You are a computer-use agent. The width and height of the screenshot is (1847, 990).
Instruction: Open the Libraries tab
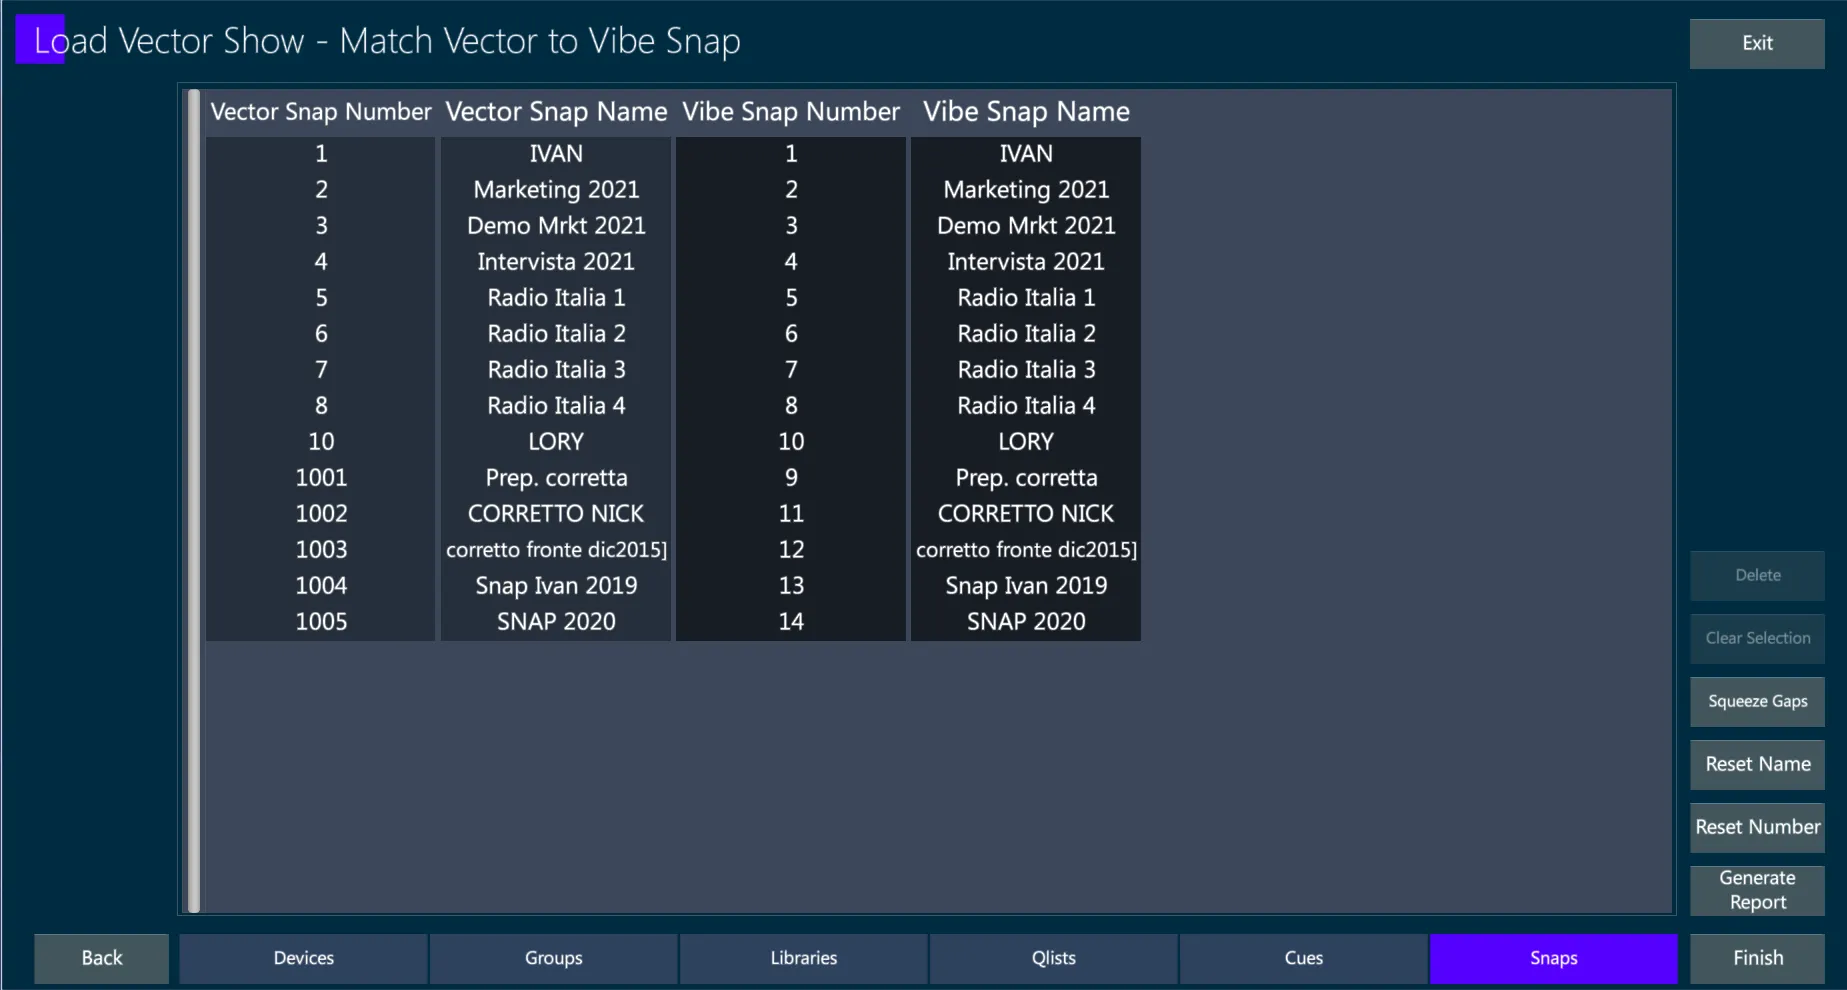[804, 958]
